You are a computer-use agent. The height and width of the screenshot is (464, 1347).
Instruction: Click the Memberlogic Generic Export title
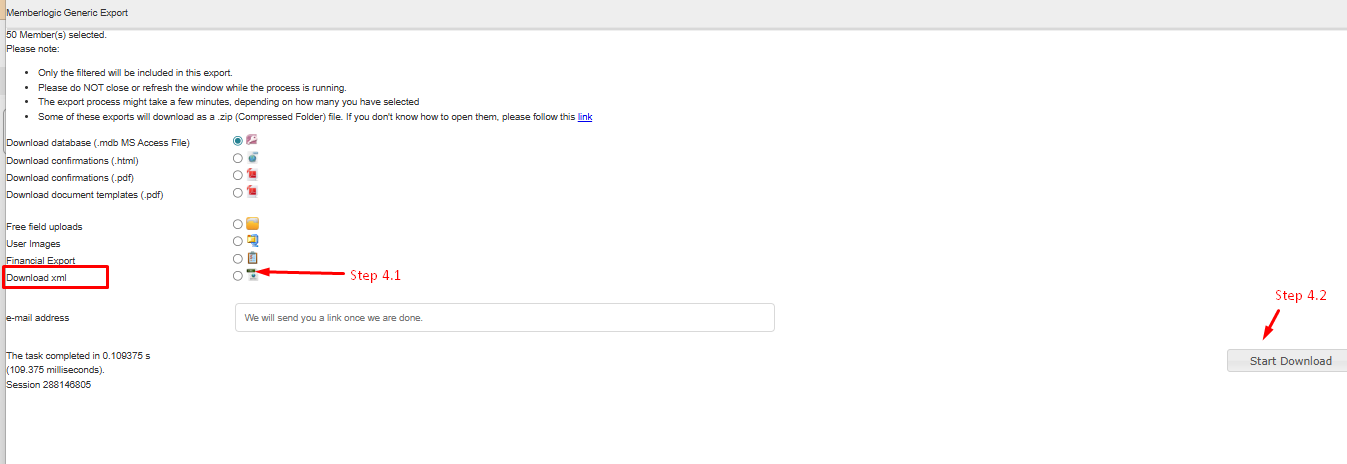tap(67, 13)
